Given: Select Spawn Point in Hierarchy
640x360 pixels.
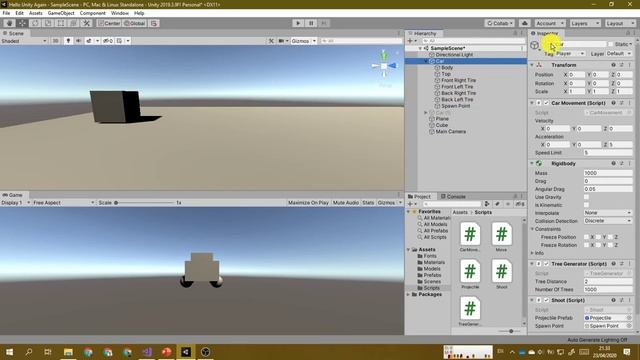Looking at the screenshot, I should pyautogui.click(x=456, y=106).
